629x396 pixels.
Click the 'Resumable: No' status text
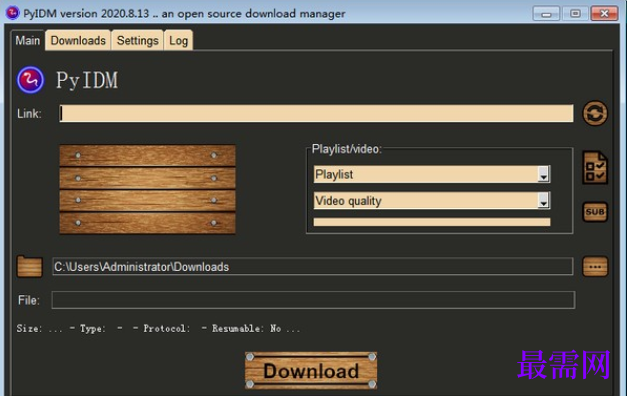(246, 329)
